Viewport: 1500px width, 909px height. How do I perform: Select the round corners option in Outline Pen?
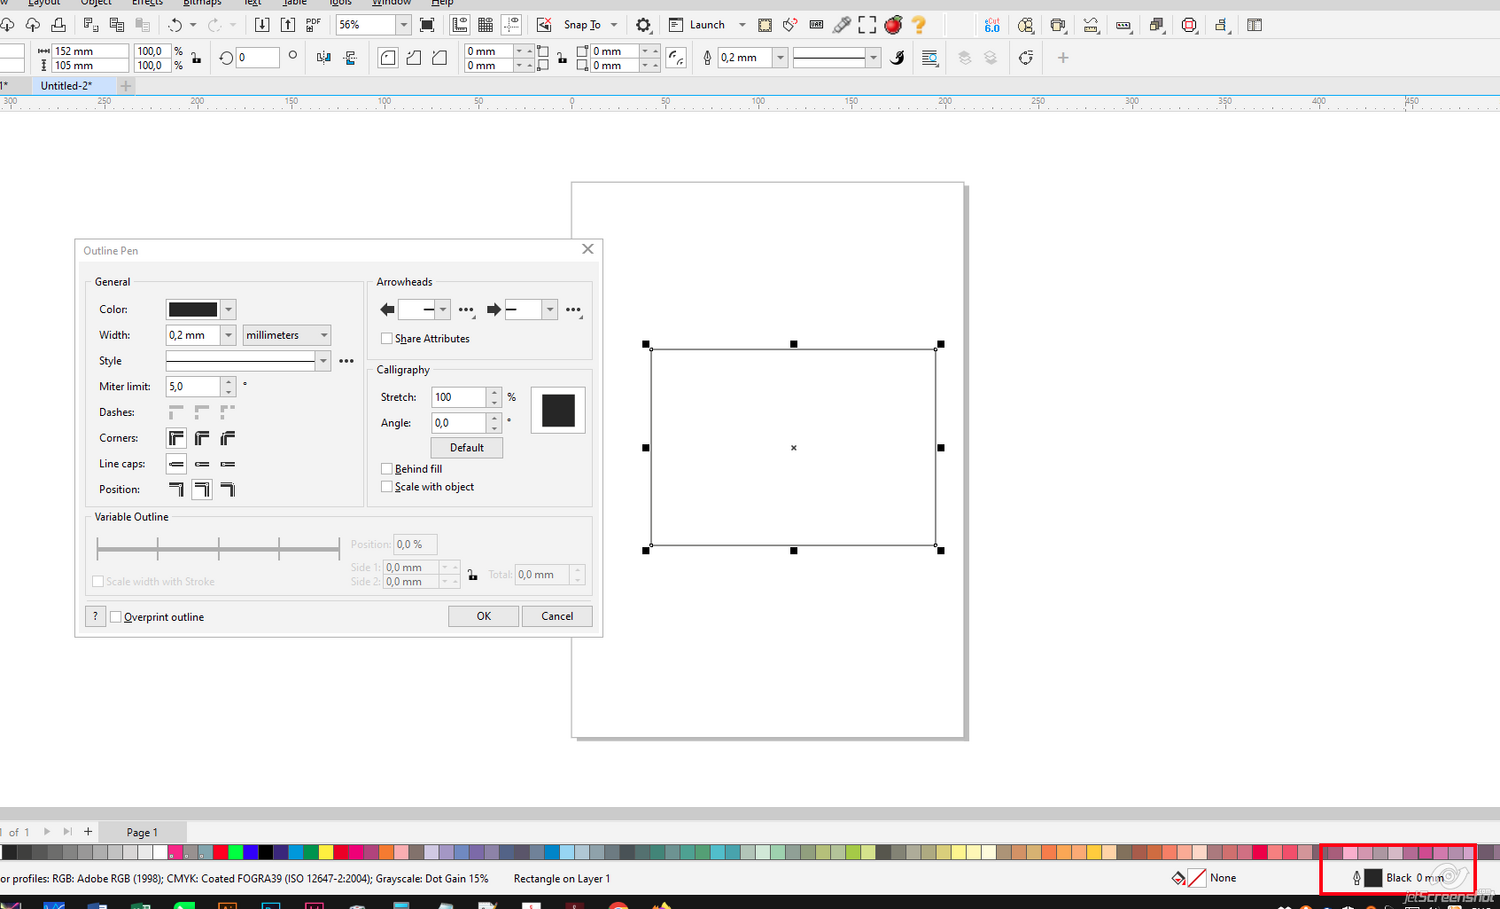pyautogui.click(x=202, y=438)
